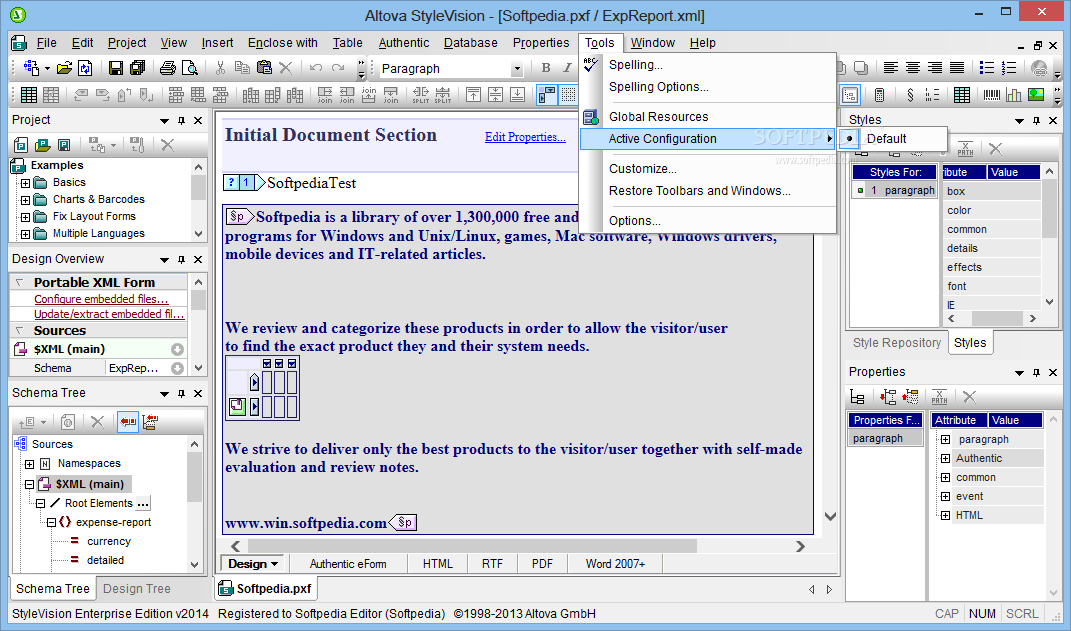Click the Insert Image landscape icon

point(1036,95)
